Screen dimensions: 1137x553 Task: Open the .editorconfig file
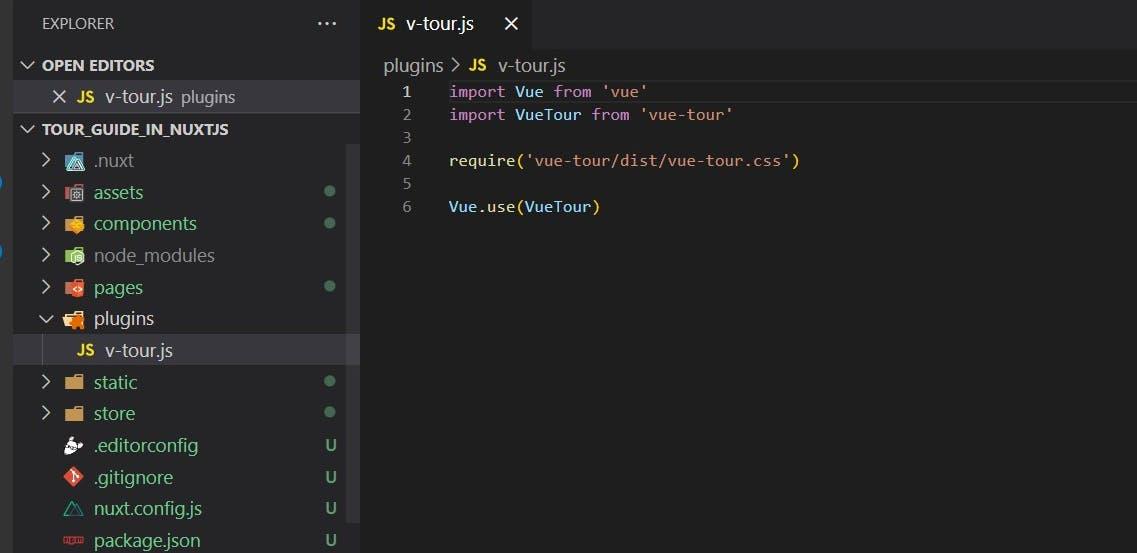(146, 446)
